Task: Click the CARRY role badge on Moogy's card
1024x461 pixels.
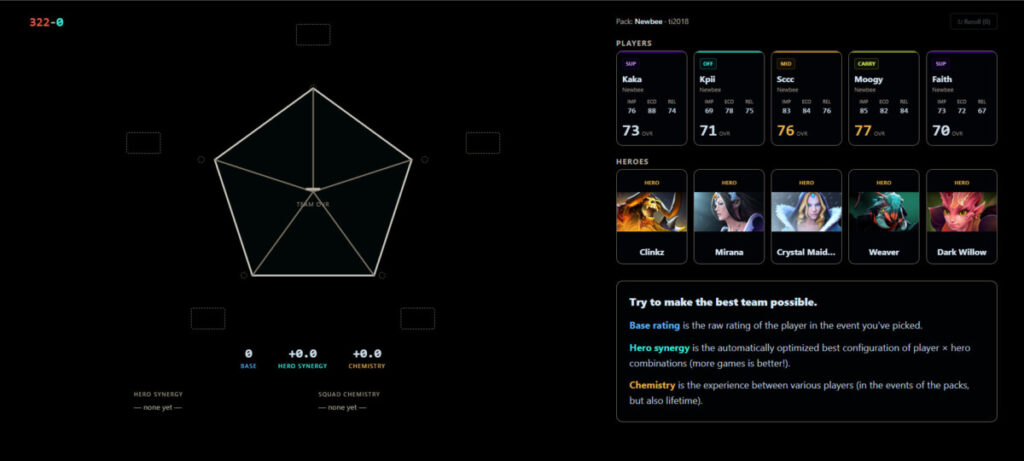Action: click(x=867, y=64)
